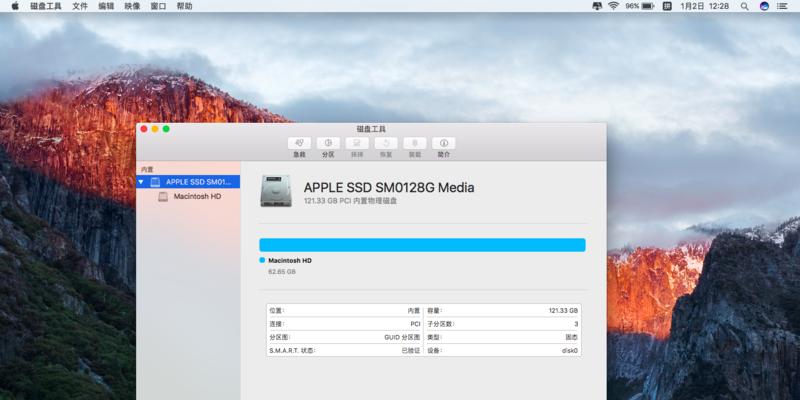Show Info (简介) for selected disk

point(444,143)
